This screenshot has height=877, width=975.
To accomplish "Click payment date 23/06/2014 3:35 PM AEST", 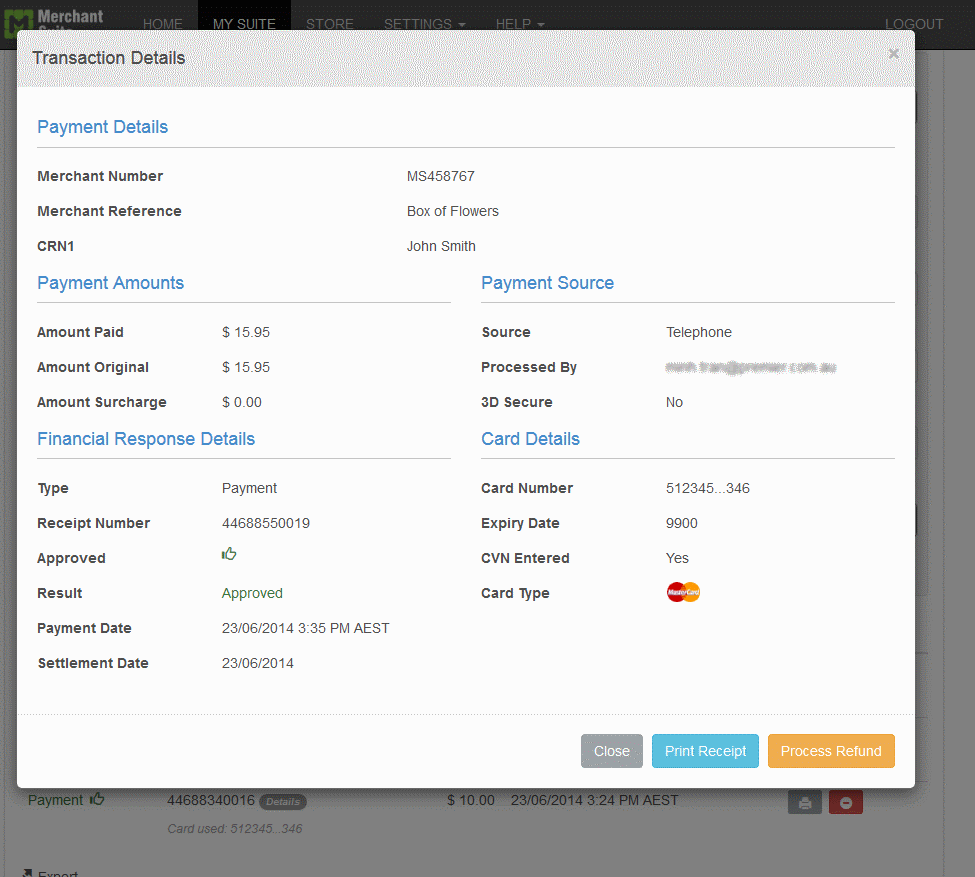I will (x=305, y=628).
